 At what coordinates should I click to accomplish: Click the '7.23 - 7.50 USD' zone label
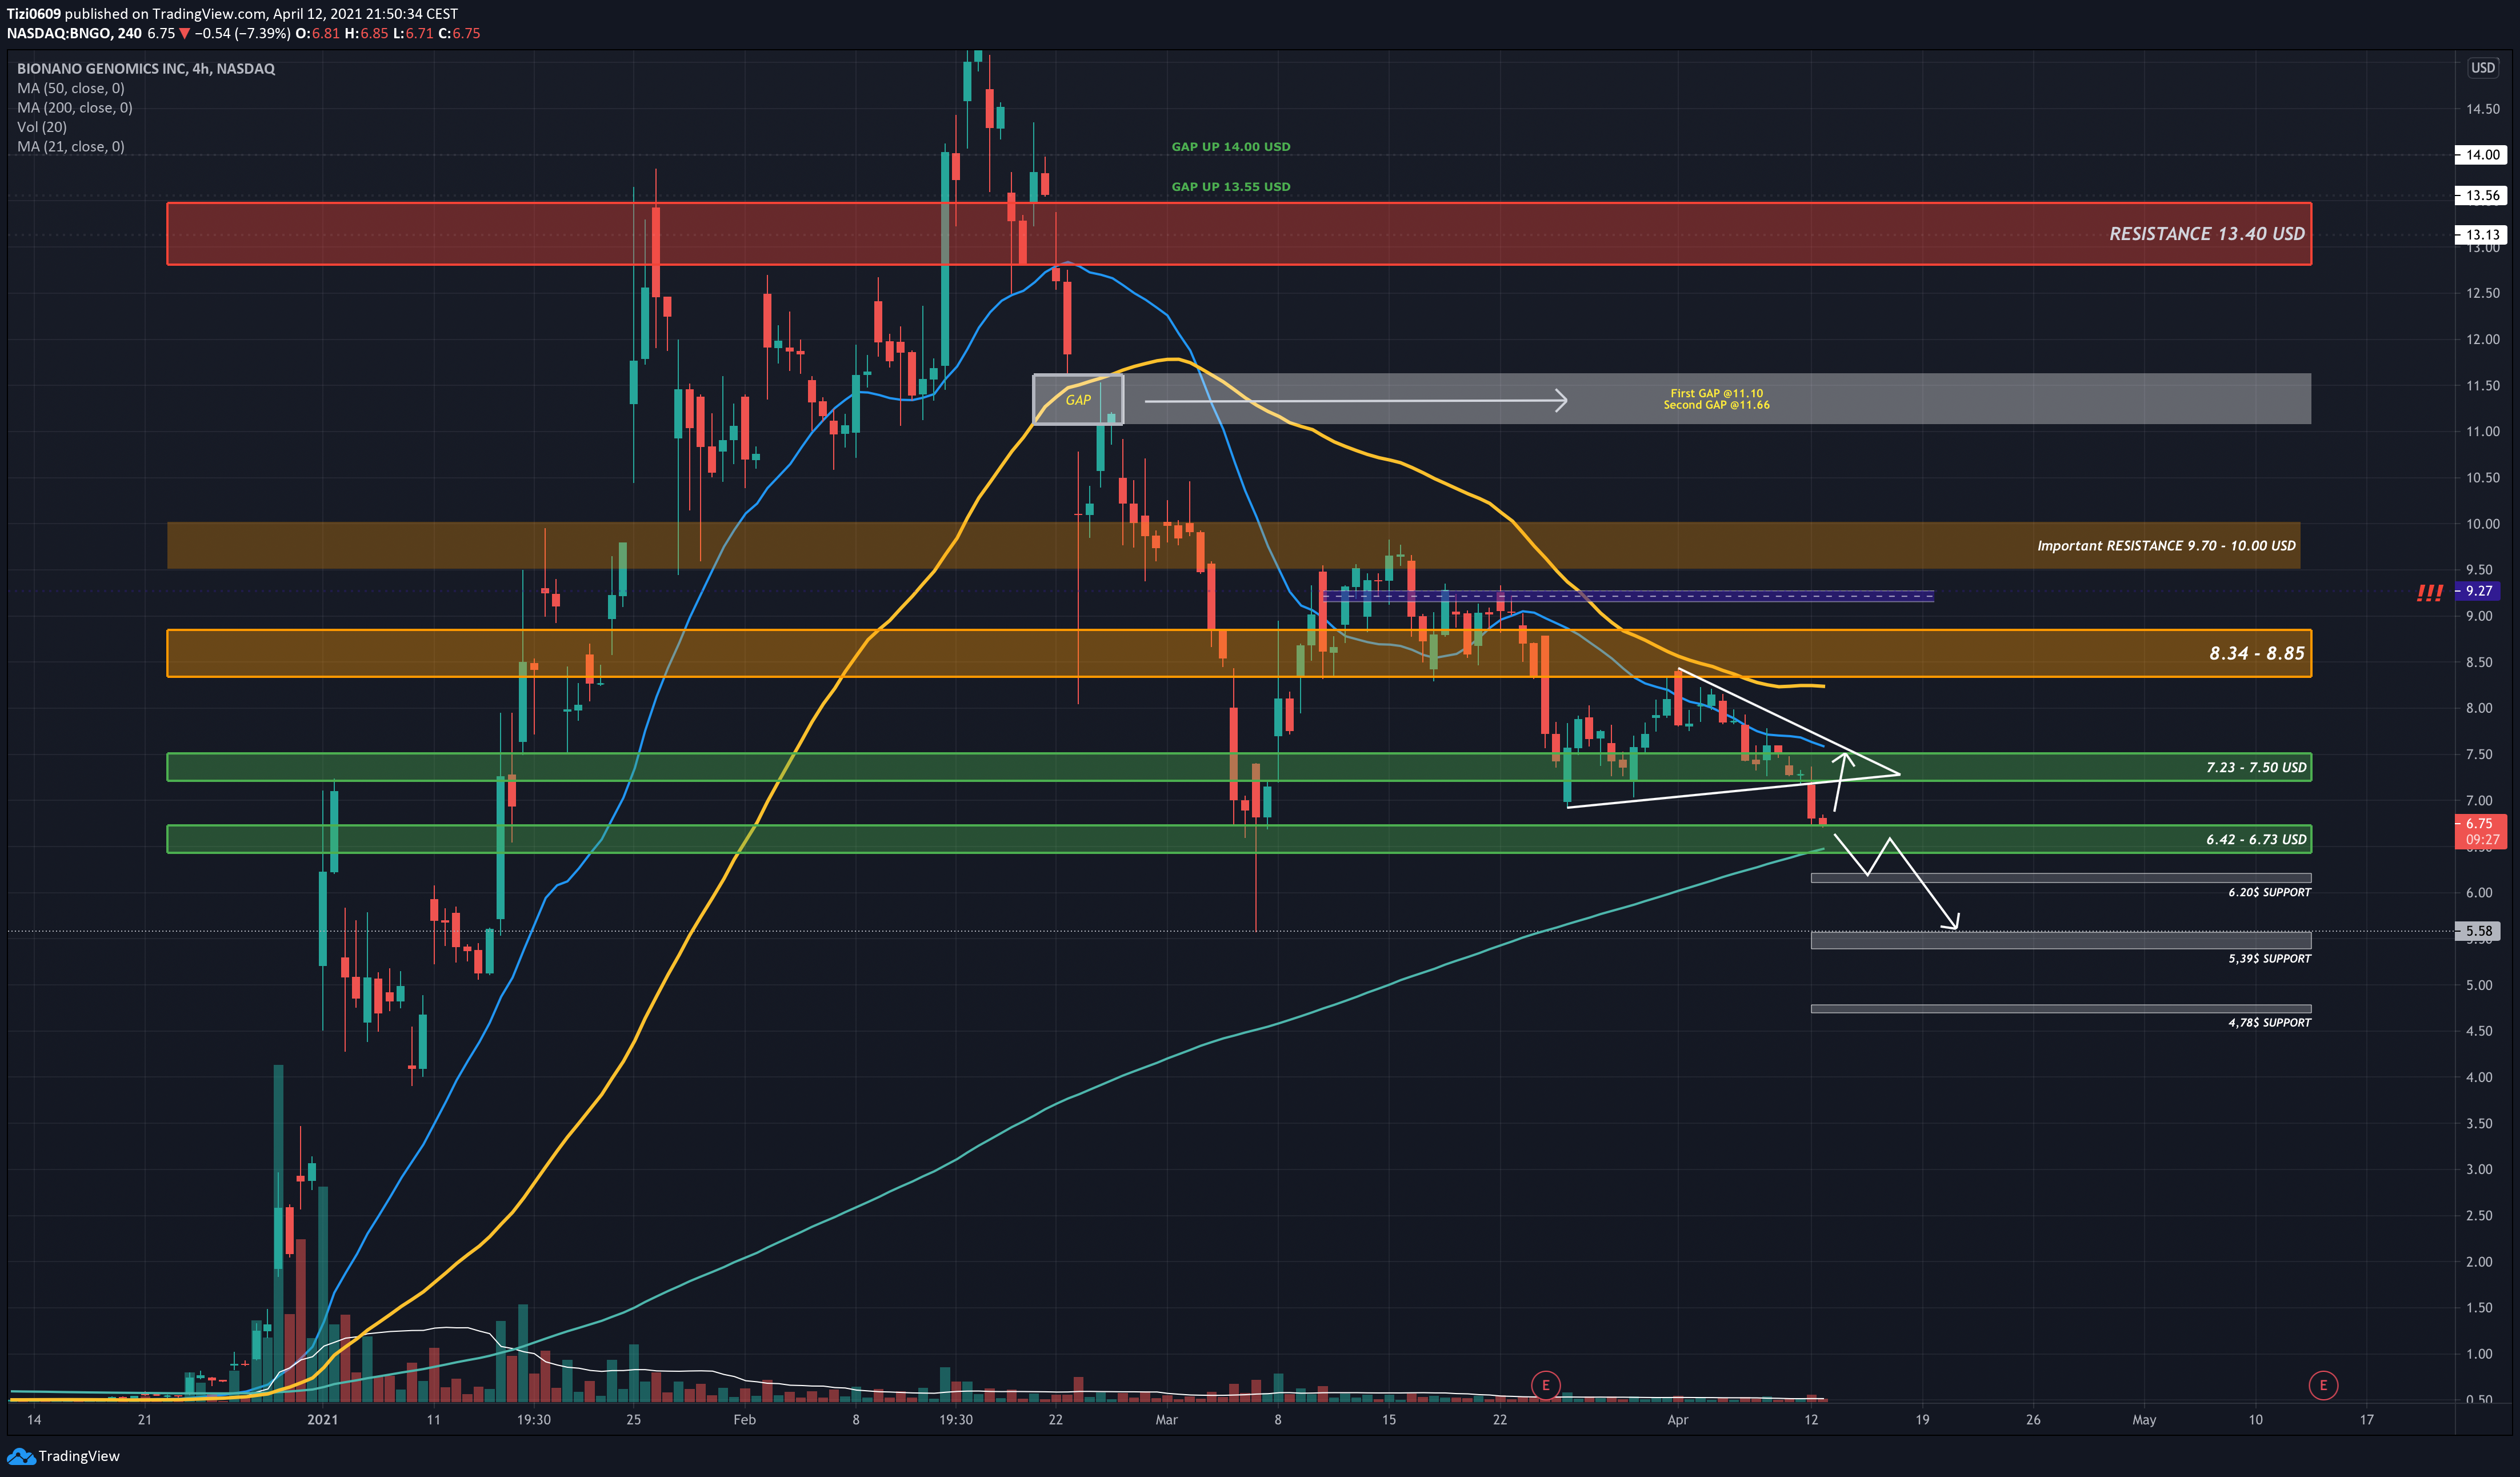pyautogui.click(x=2256, y=767)
